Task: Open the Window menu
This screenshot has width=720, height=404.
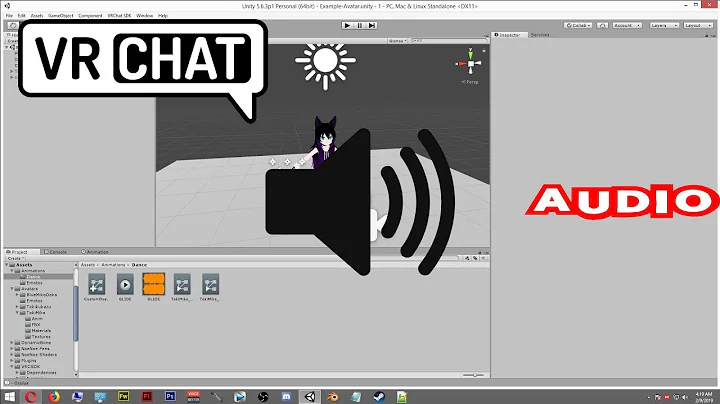Action: click(144, 16)
